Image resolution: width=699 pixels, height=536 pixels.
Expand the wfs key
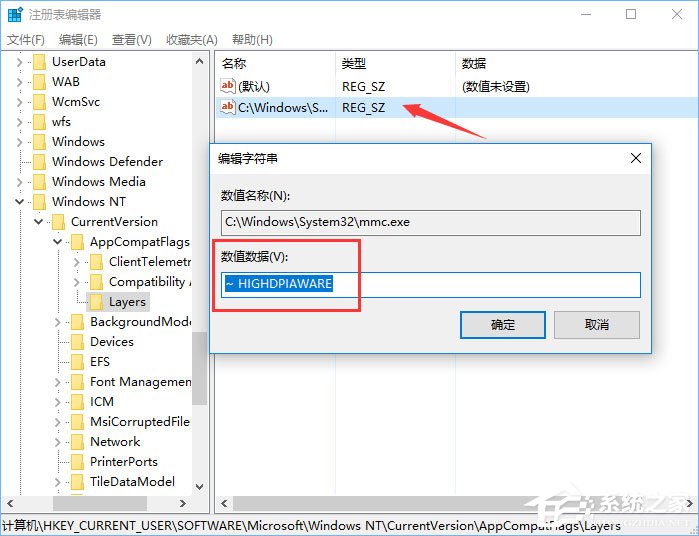pyautogui.click(x=19, y=122)
